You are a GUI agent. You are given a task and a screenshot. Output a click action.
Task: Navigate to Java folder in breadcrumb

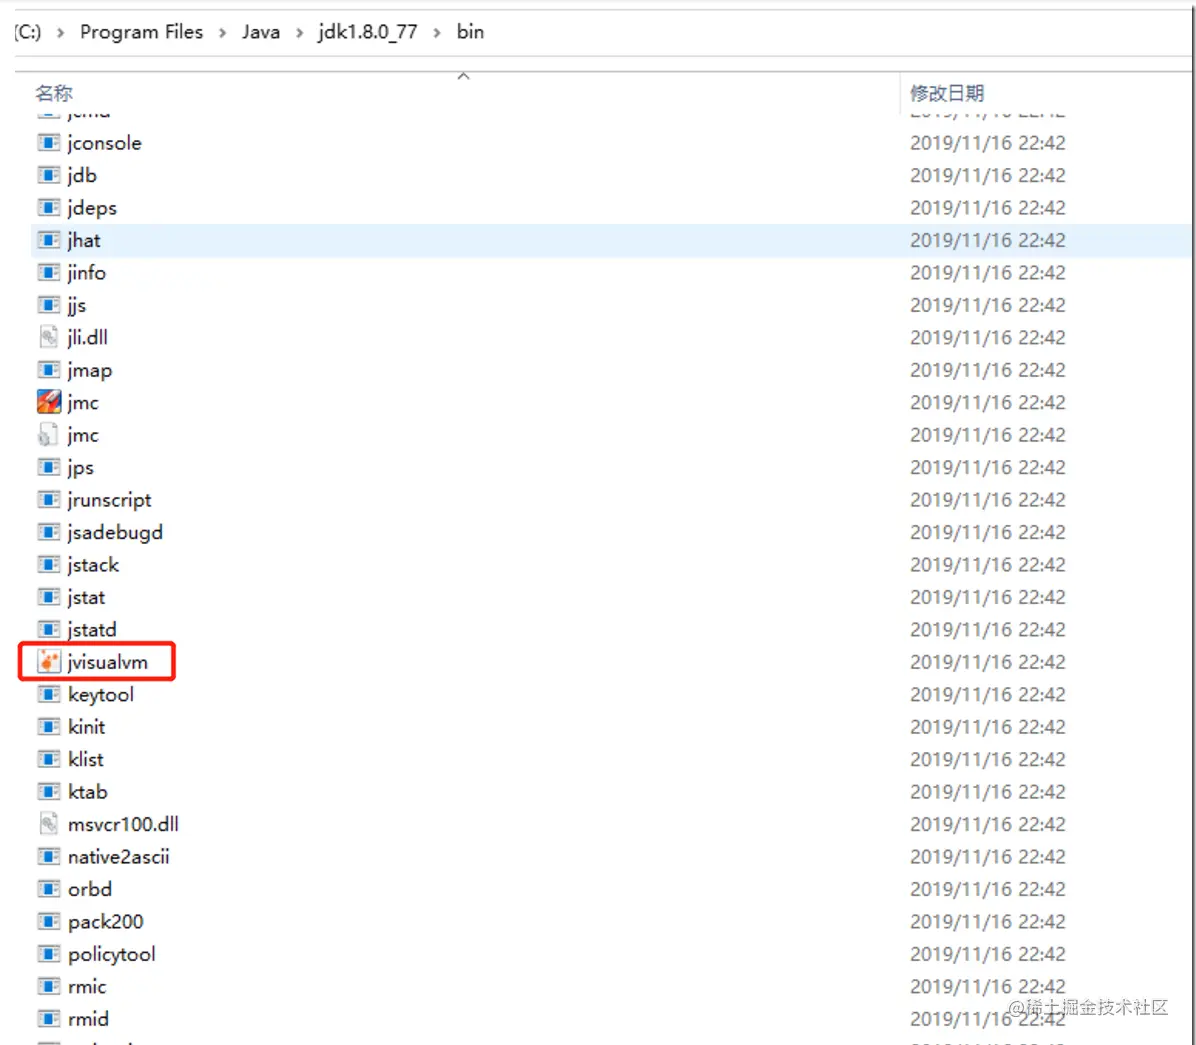point(261,32)
